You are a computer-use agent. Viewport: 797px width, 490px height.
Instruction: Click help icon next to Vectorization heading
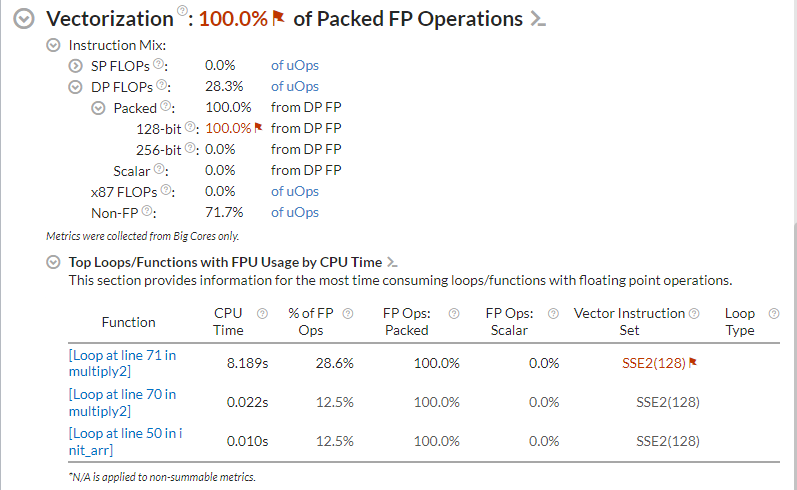pos(182,13)
